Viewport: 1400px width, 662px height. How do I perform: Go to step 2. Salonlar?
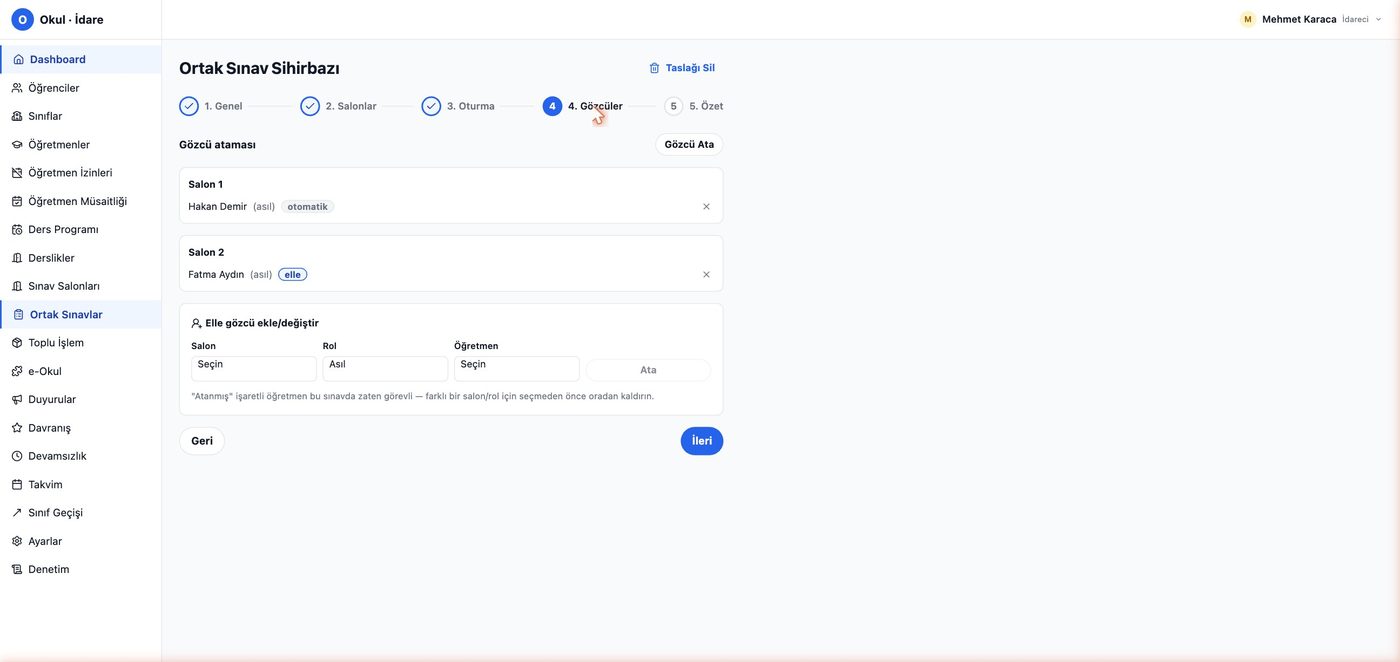coord(338,106)
